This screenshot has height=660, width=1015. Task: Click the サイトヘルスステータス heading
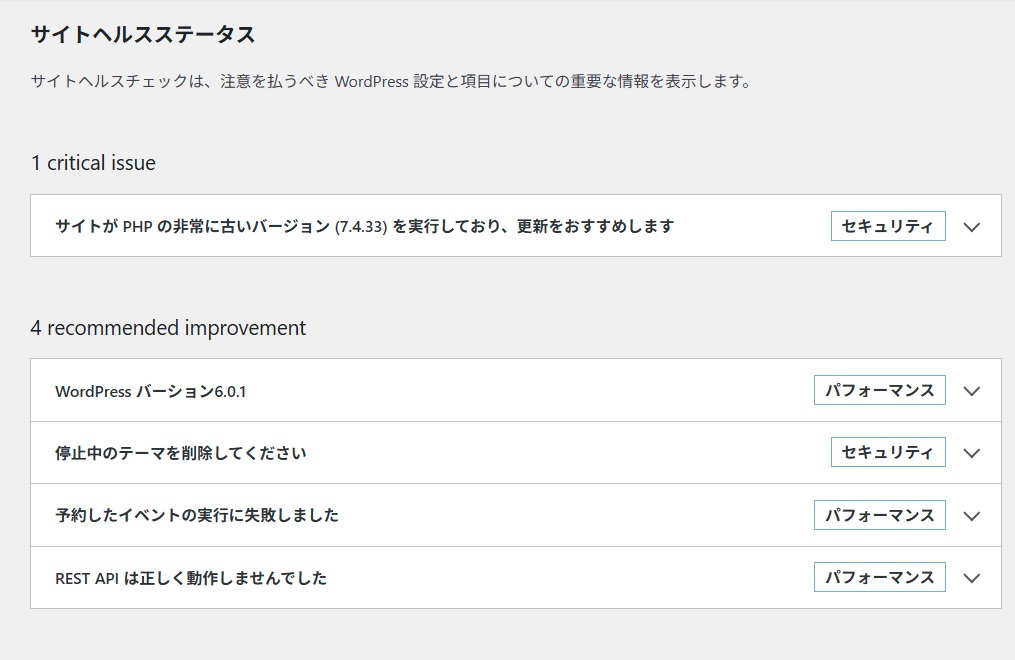tap(143, 35)
